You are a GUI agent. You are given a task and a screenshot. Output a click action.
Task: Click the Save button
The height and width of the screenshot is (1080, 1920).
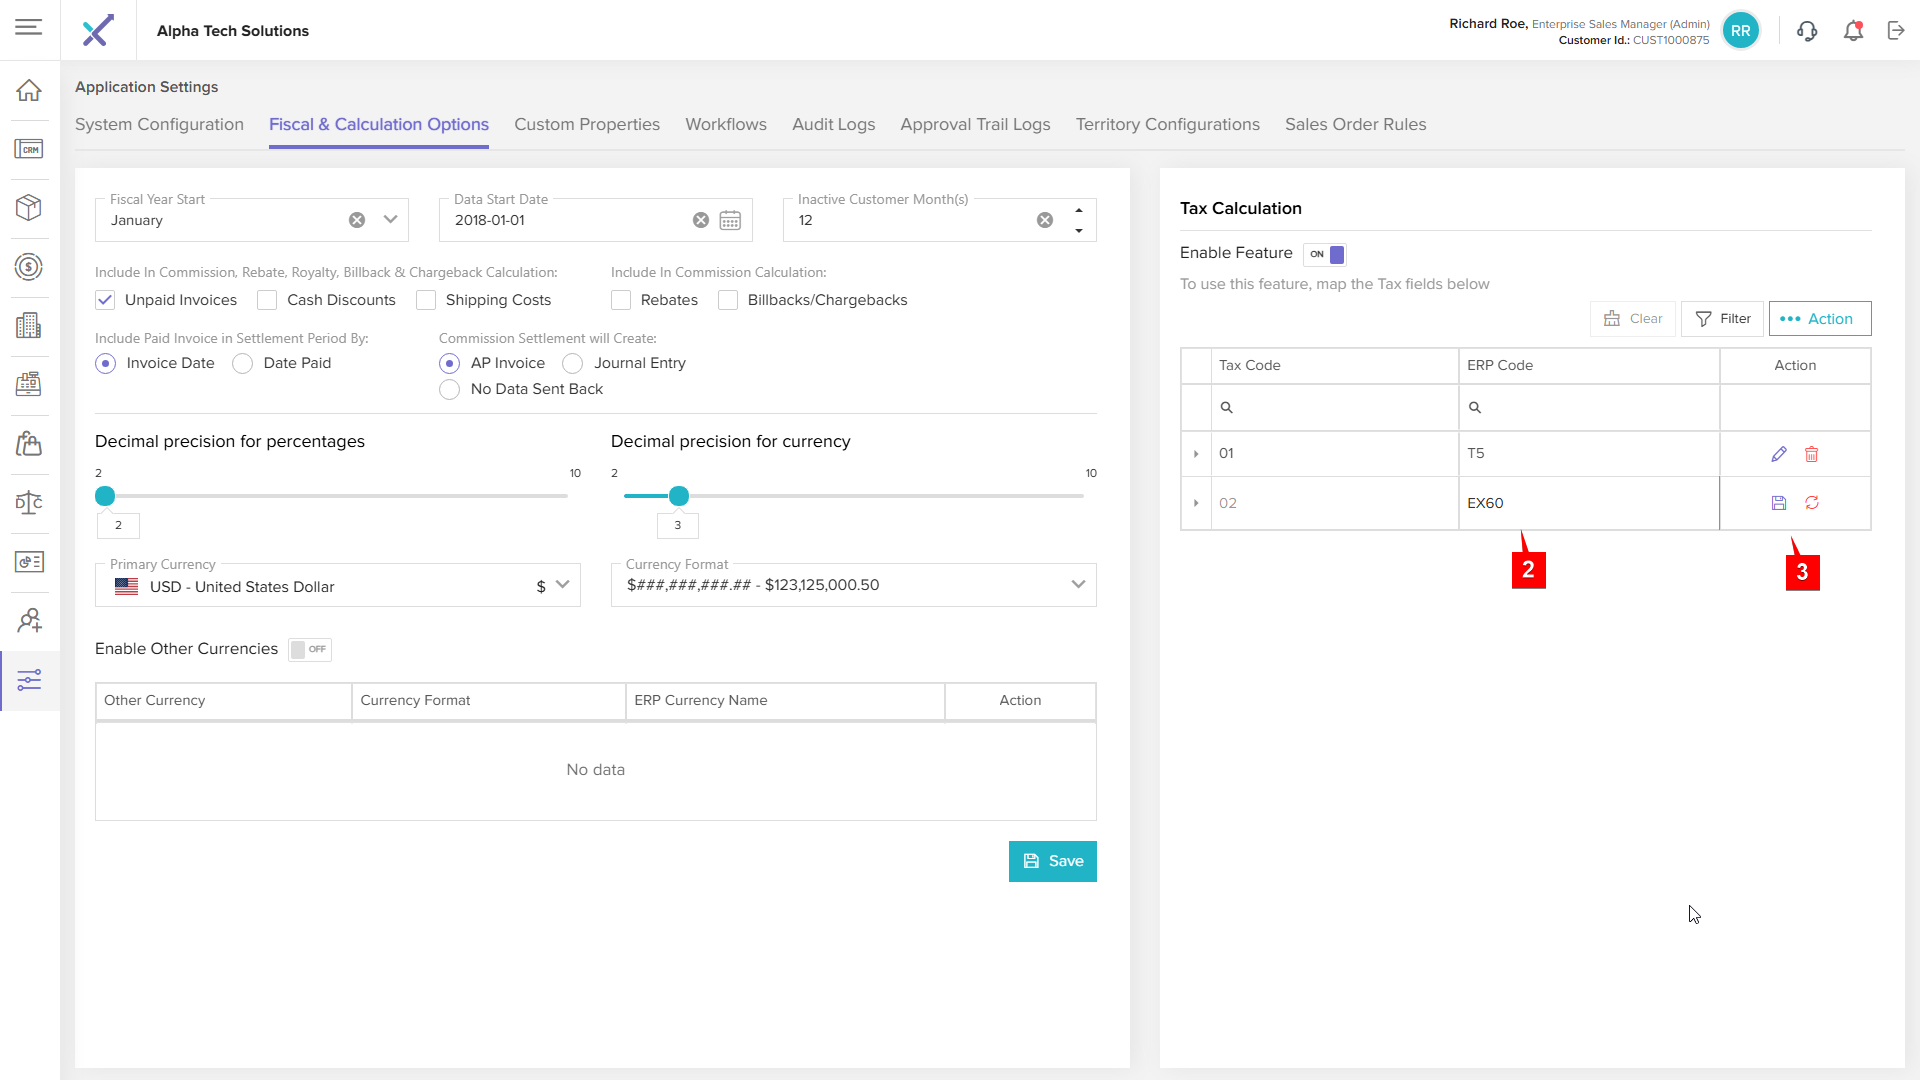pyautogui.click(x=1052, y=861)
